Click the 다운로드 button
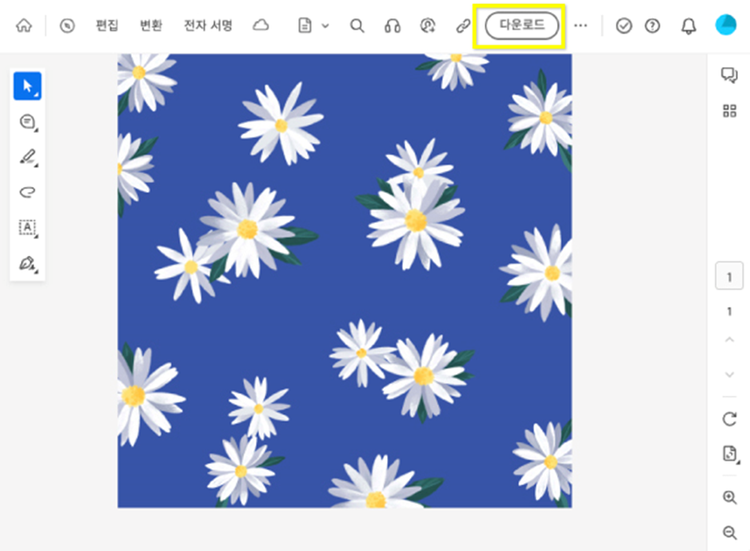The width and height of the screenshot is (750, 551). click(x=522, y=25)
